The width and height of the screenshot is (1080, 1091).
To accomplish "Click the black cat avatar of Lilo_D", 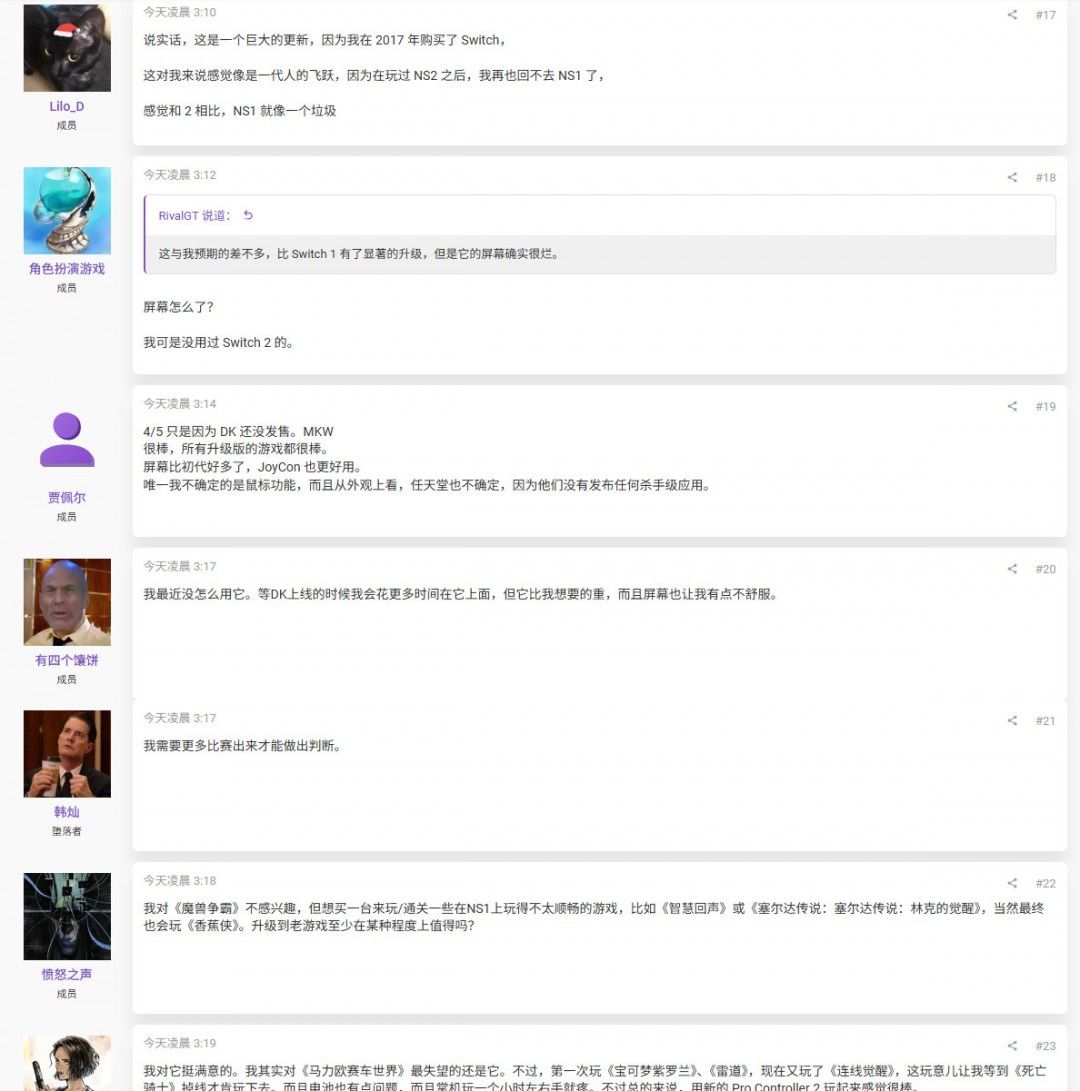I will pos(67,48).
